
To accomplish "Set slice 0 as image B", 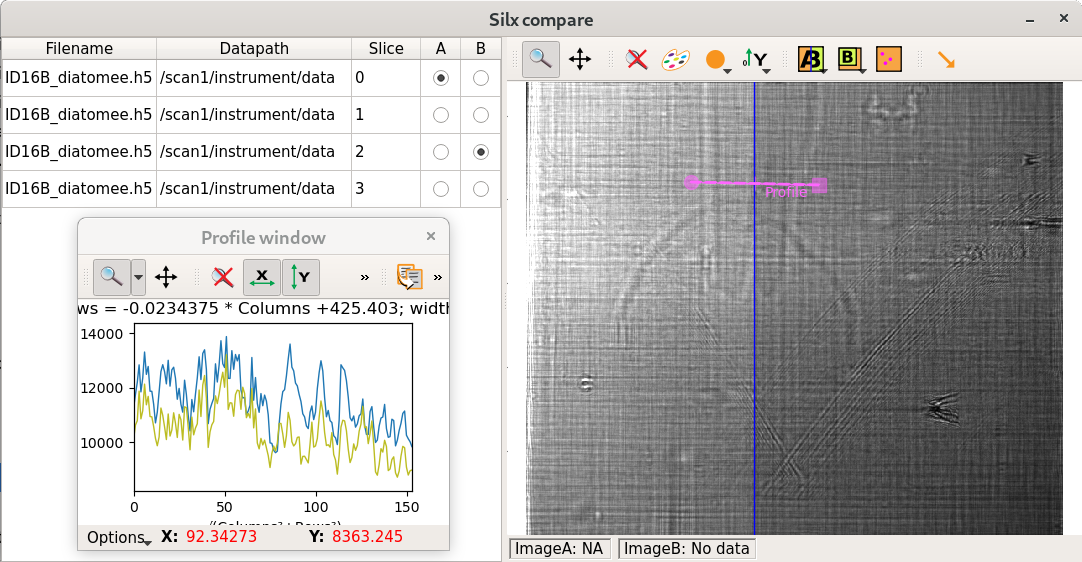I will tap(481, 78).
